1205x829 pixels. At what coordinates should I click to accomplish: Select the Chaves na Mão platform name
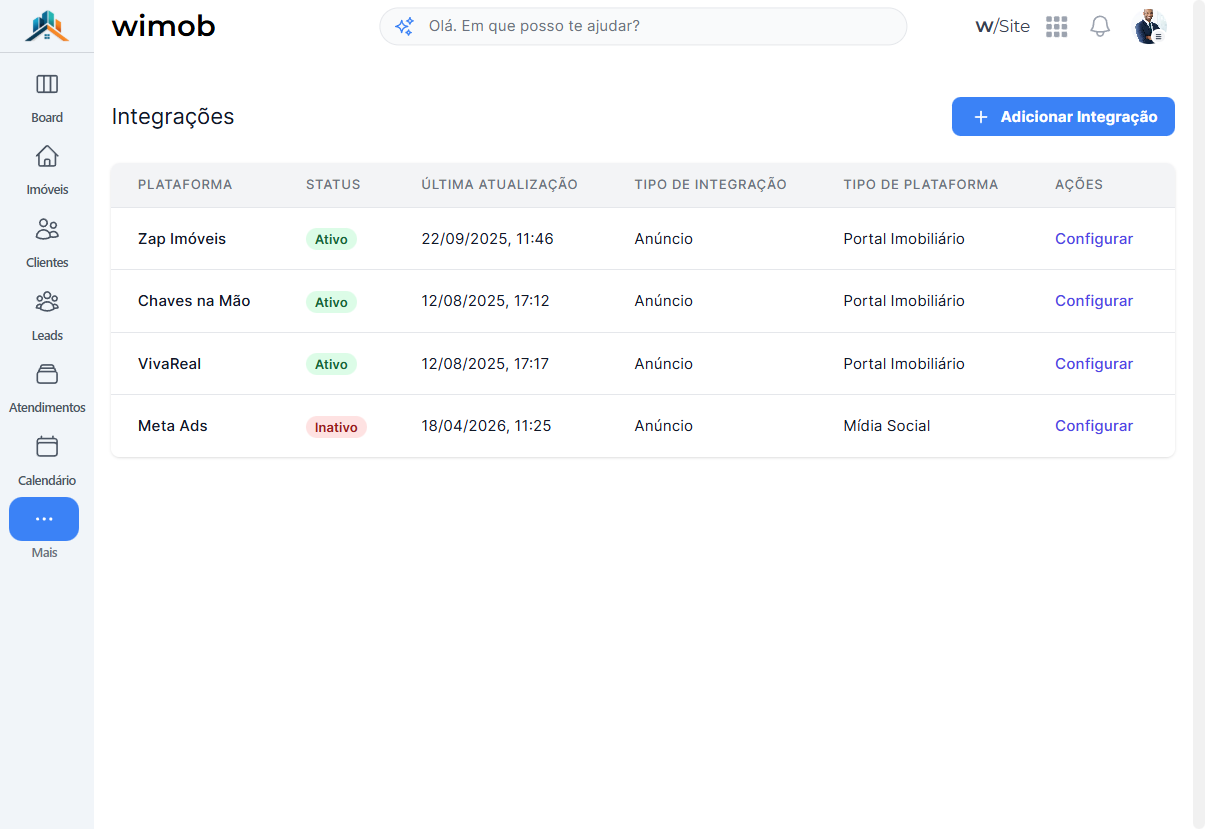click(194, 301)
